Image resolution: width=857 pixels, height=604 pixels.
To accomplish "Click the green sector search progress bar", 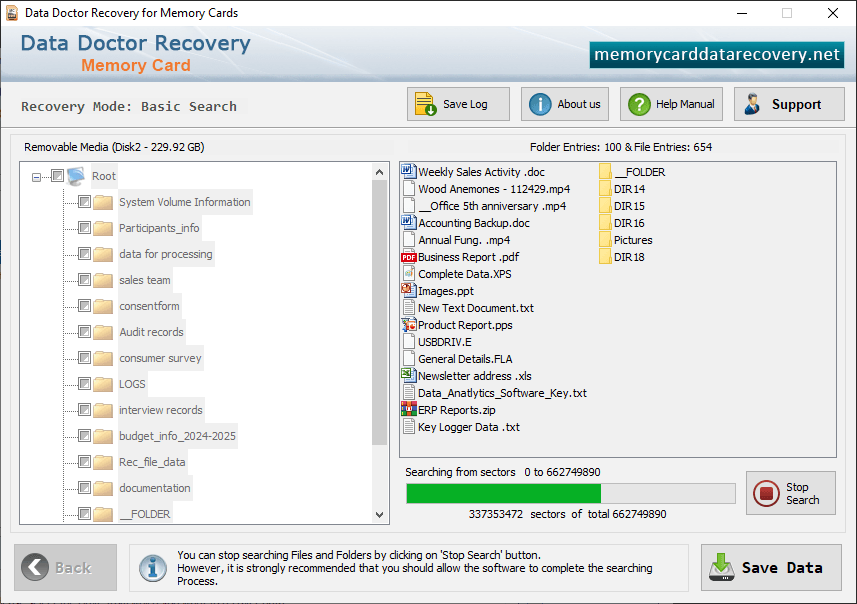I will [571, 494].
